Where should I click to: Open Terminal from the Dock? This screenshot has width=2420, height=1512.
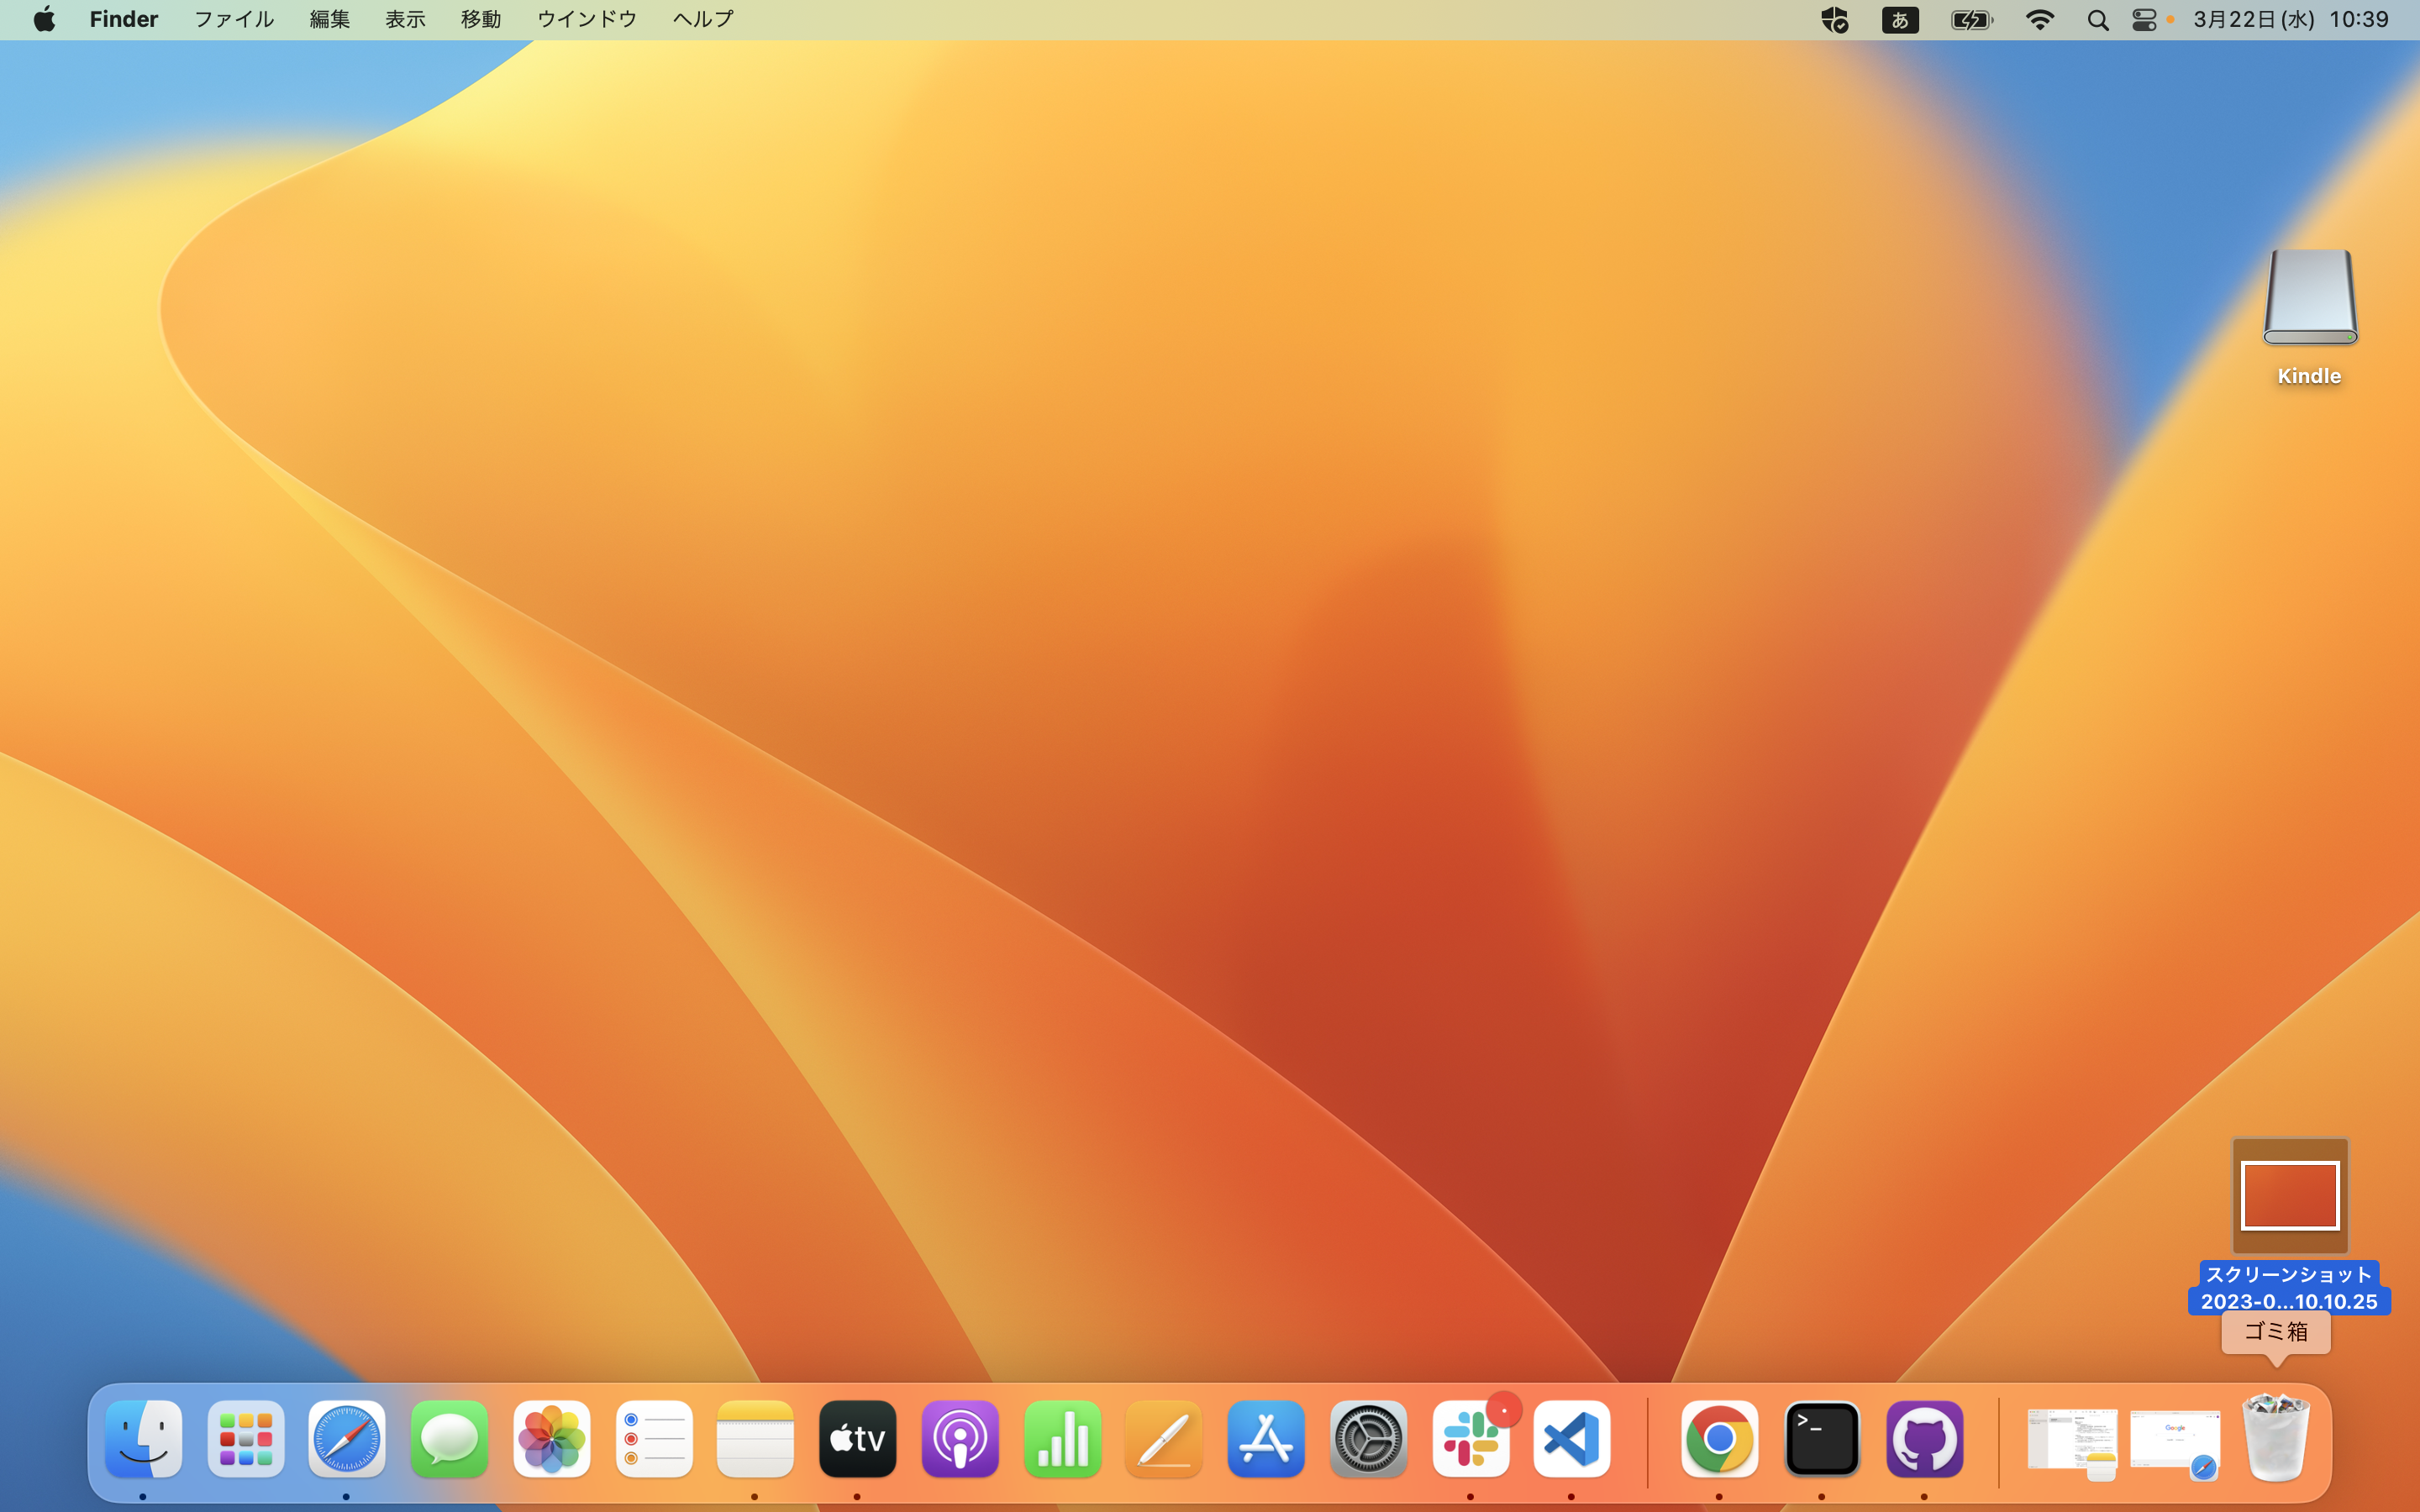coord(1822,1439)
